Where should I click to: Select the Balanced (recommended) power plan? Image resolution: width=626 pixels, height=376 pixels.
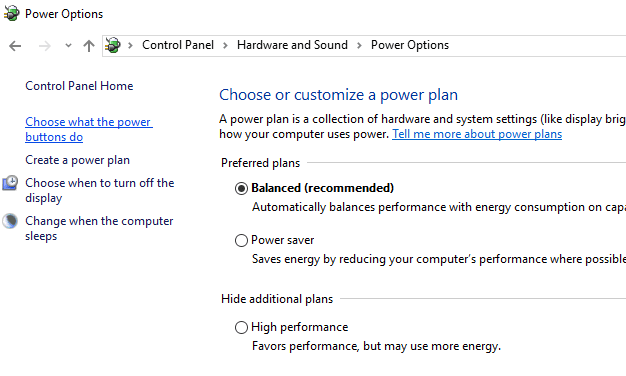(x=241, y=188)
